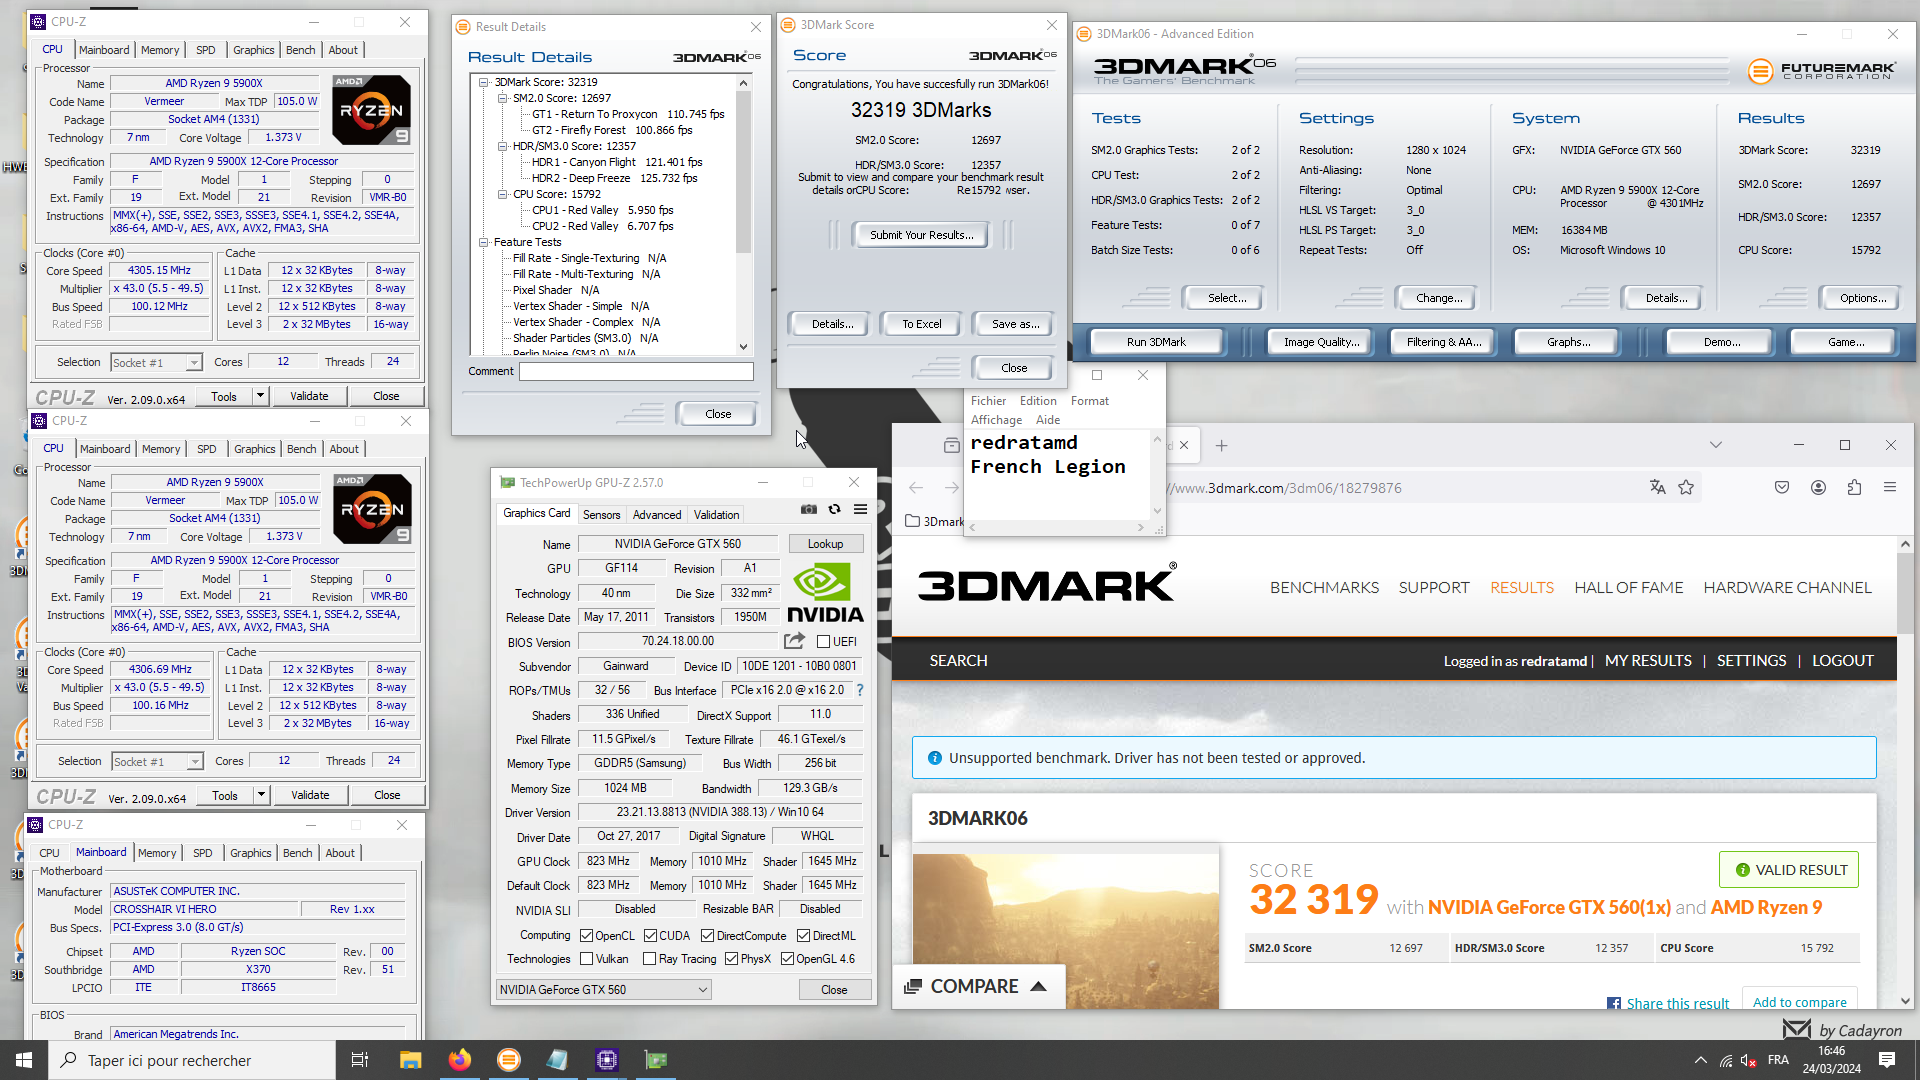
Task: Toggle the DirectCompute checkbox
Action: point(708,936)
